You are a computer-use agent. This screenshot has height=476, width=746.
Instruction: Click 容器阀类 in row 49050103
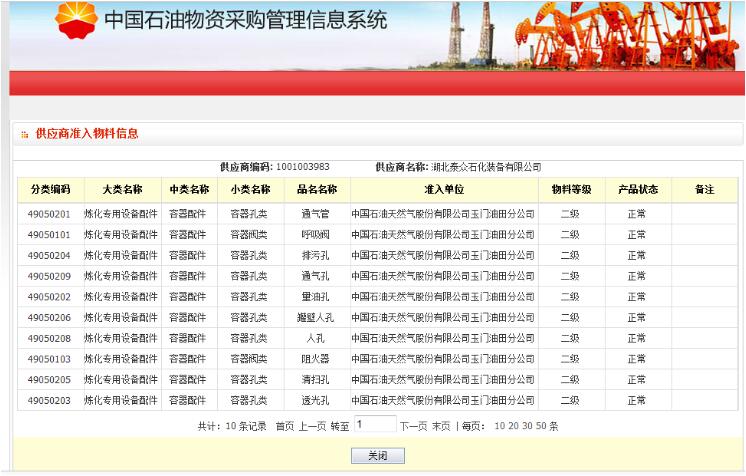(x=249, y=359)
